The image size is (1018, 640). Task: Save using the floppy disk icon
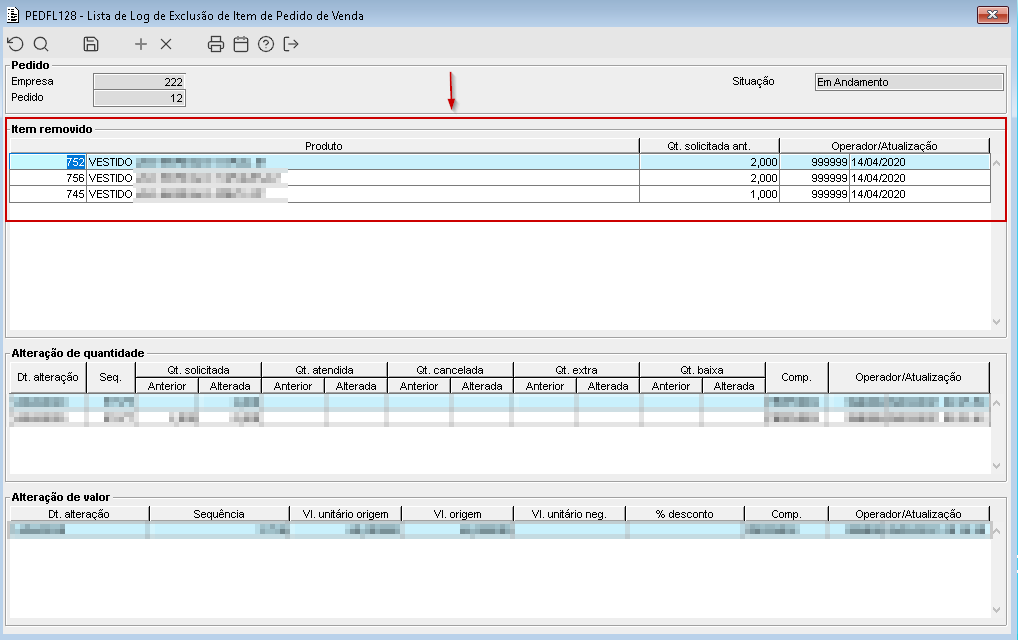[91, 44]
